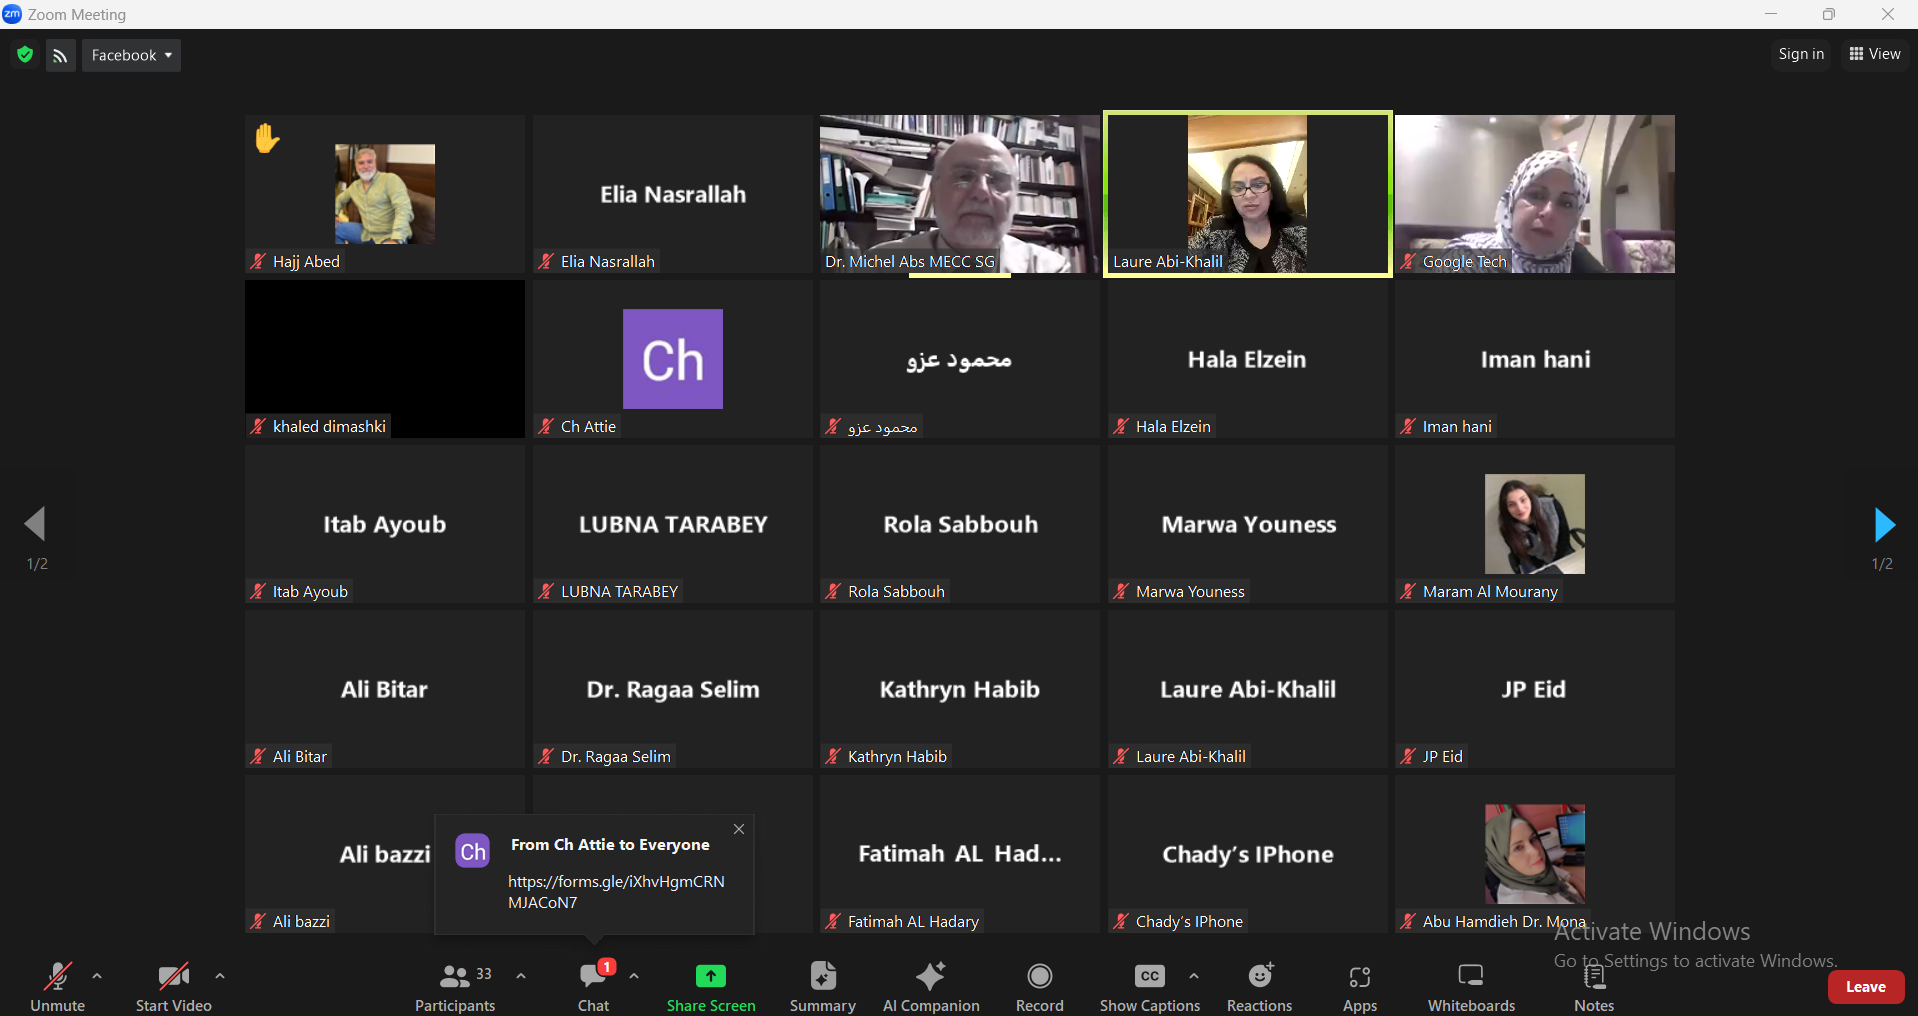Click the Zoom app icon in title bar
The width and height of the screenshot is (1918, 1016).
[12, 14]
